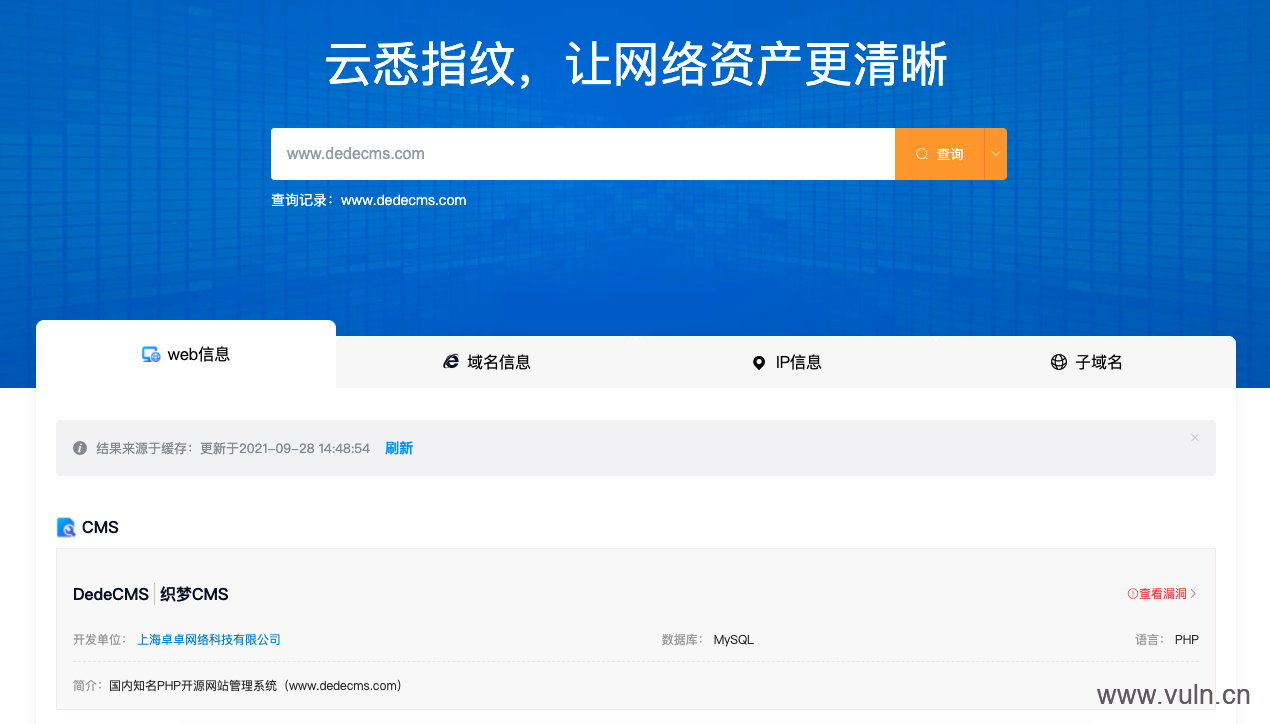The height and width of the screenshot is (724, 1270).
Task: Focus the domain search input field
Action: click(x=583, y=154)
